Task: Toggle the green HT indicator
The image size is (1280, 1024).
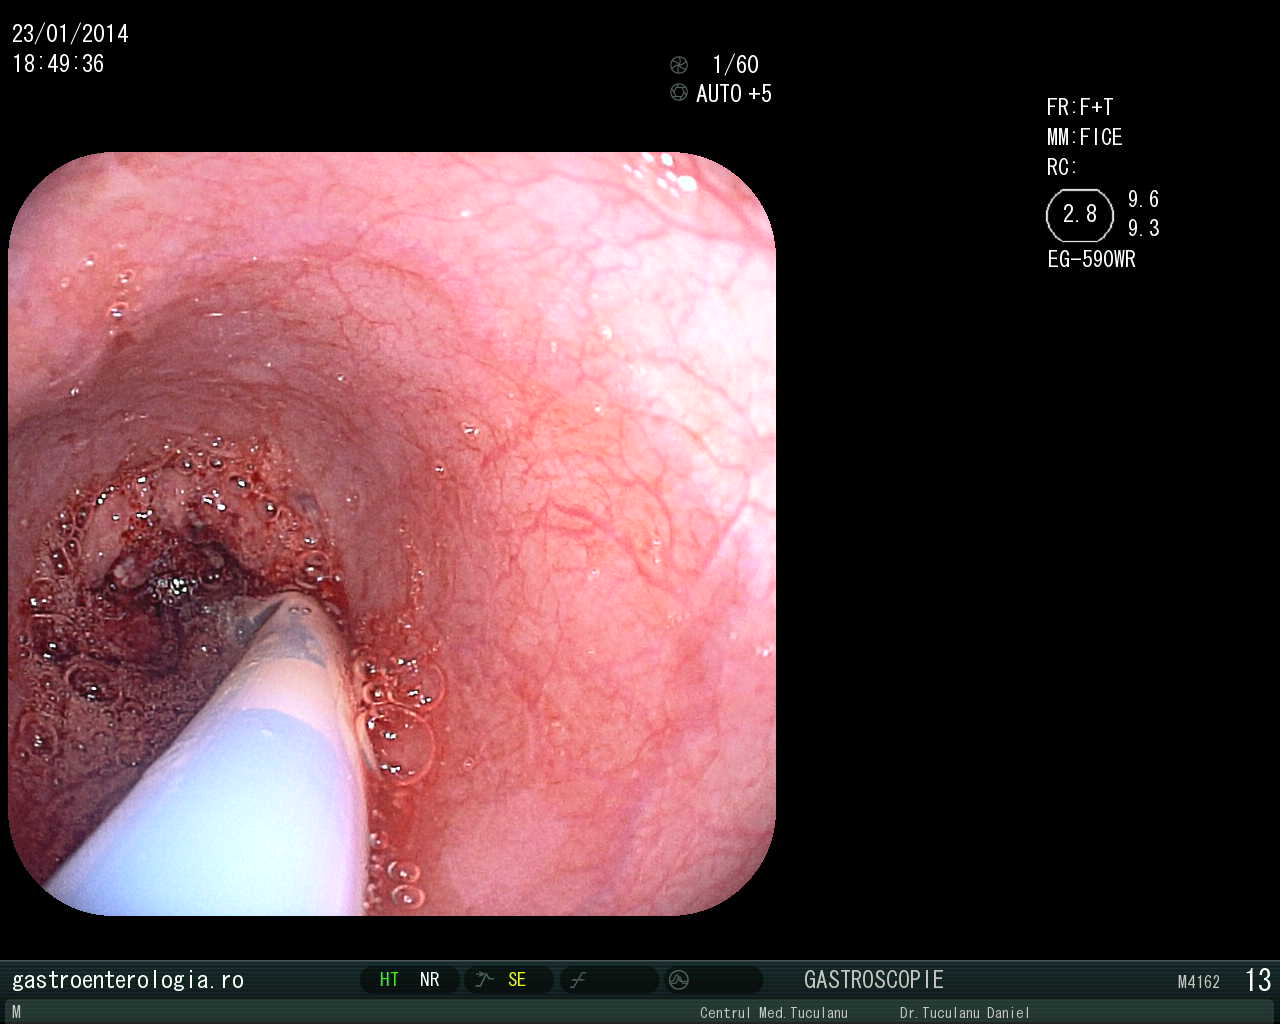Action: [x=389, y=980]
